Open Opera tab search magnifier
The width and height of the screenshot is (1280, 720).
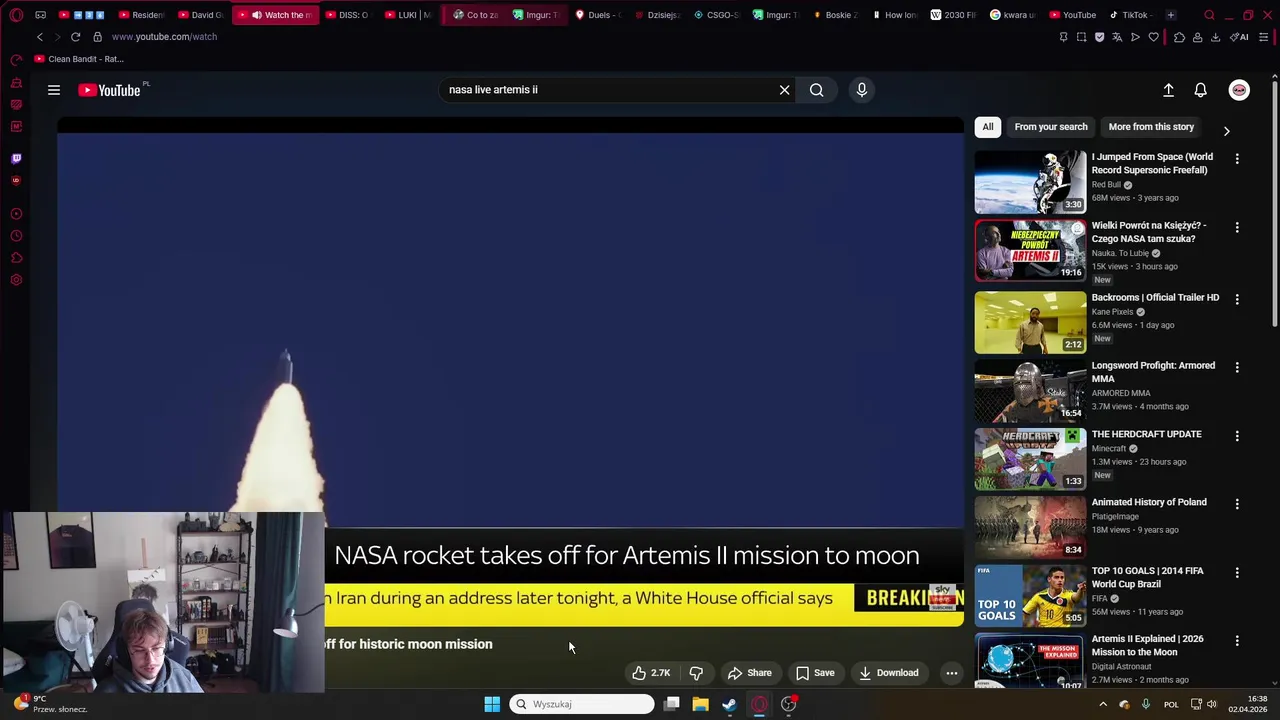coord(1209,15)
